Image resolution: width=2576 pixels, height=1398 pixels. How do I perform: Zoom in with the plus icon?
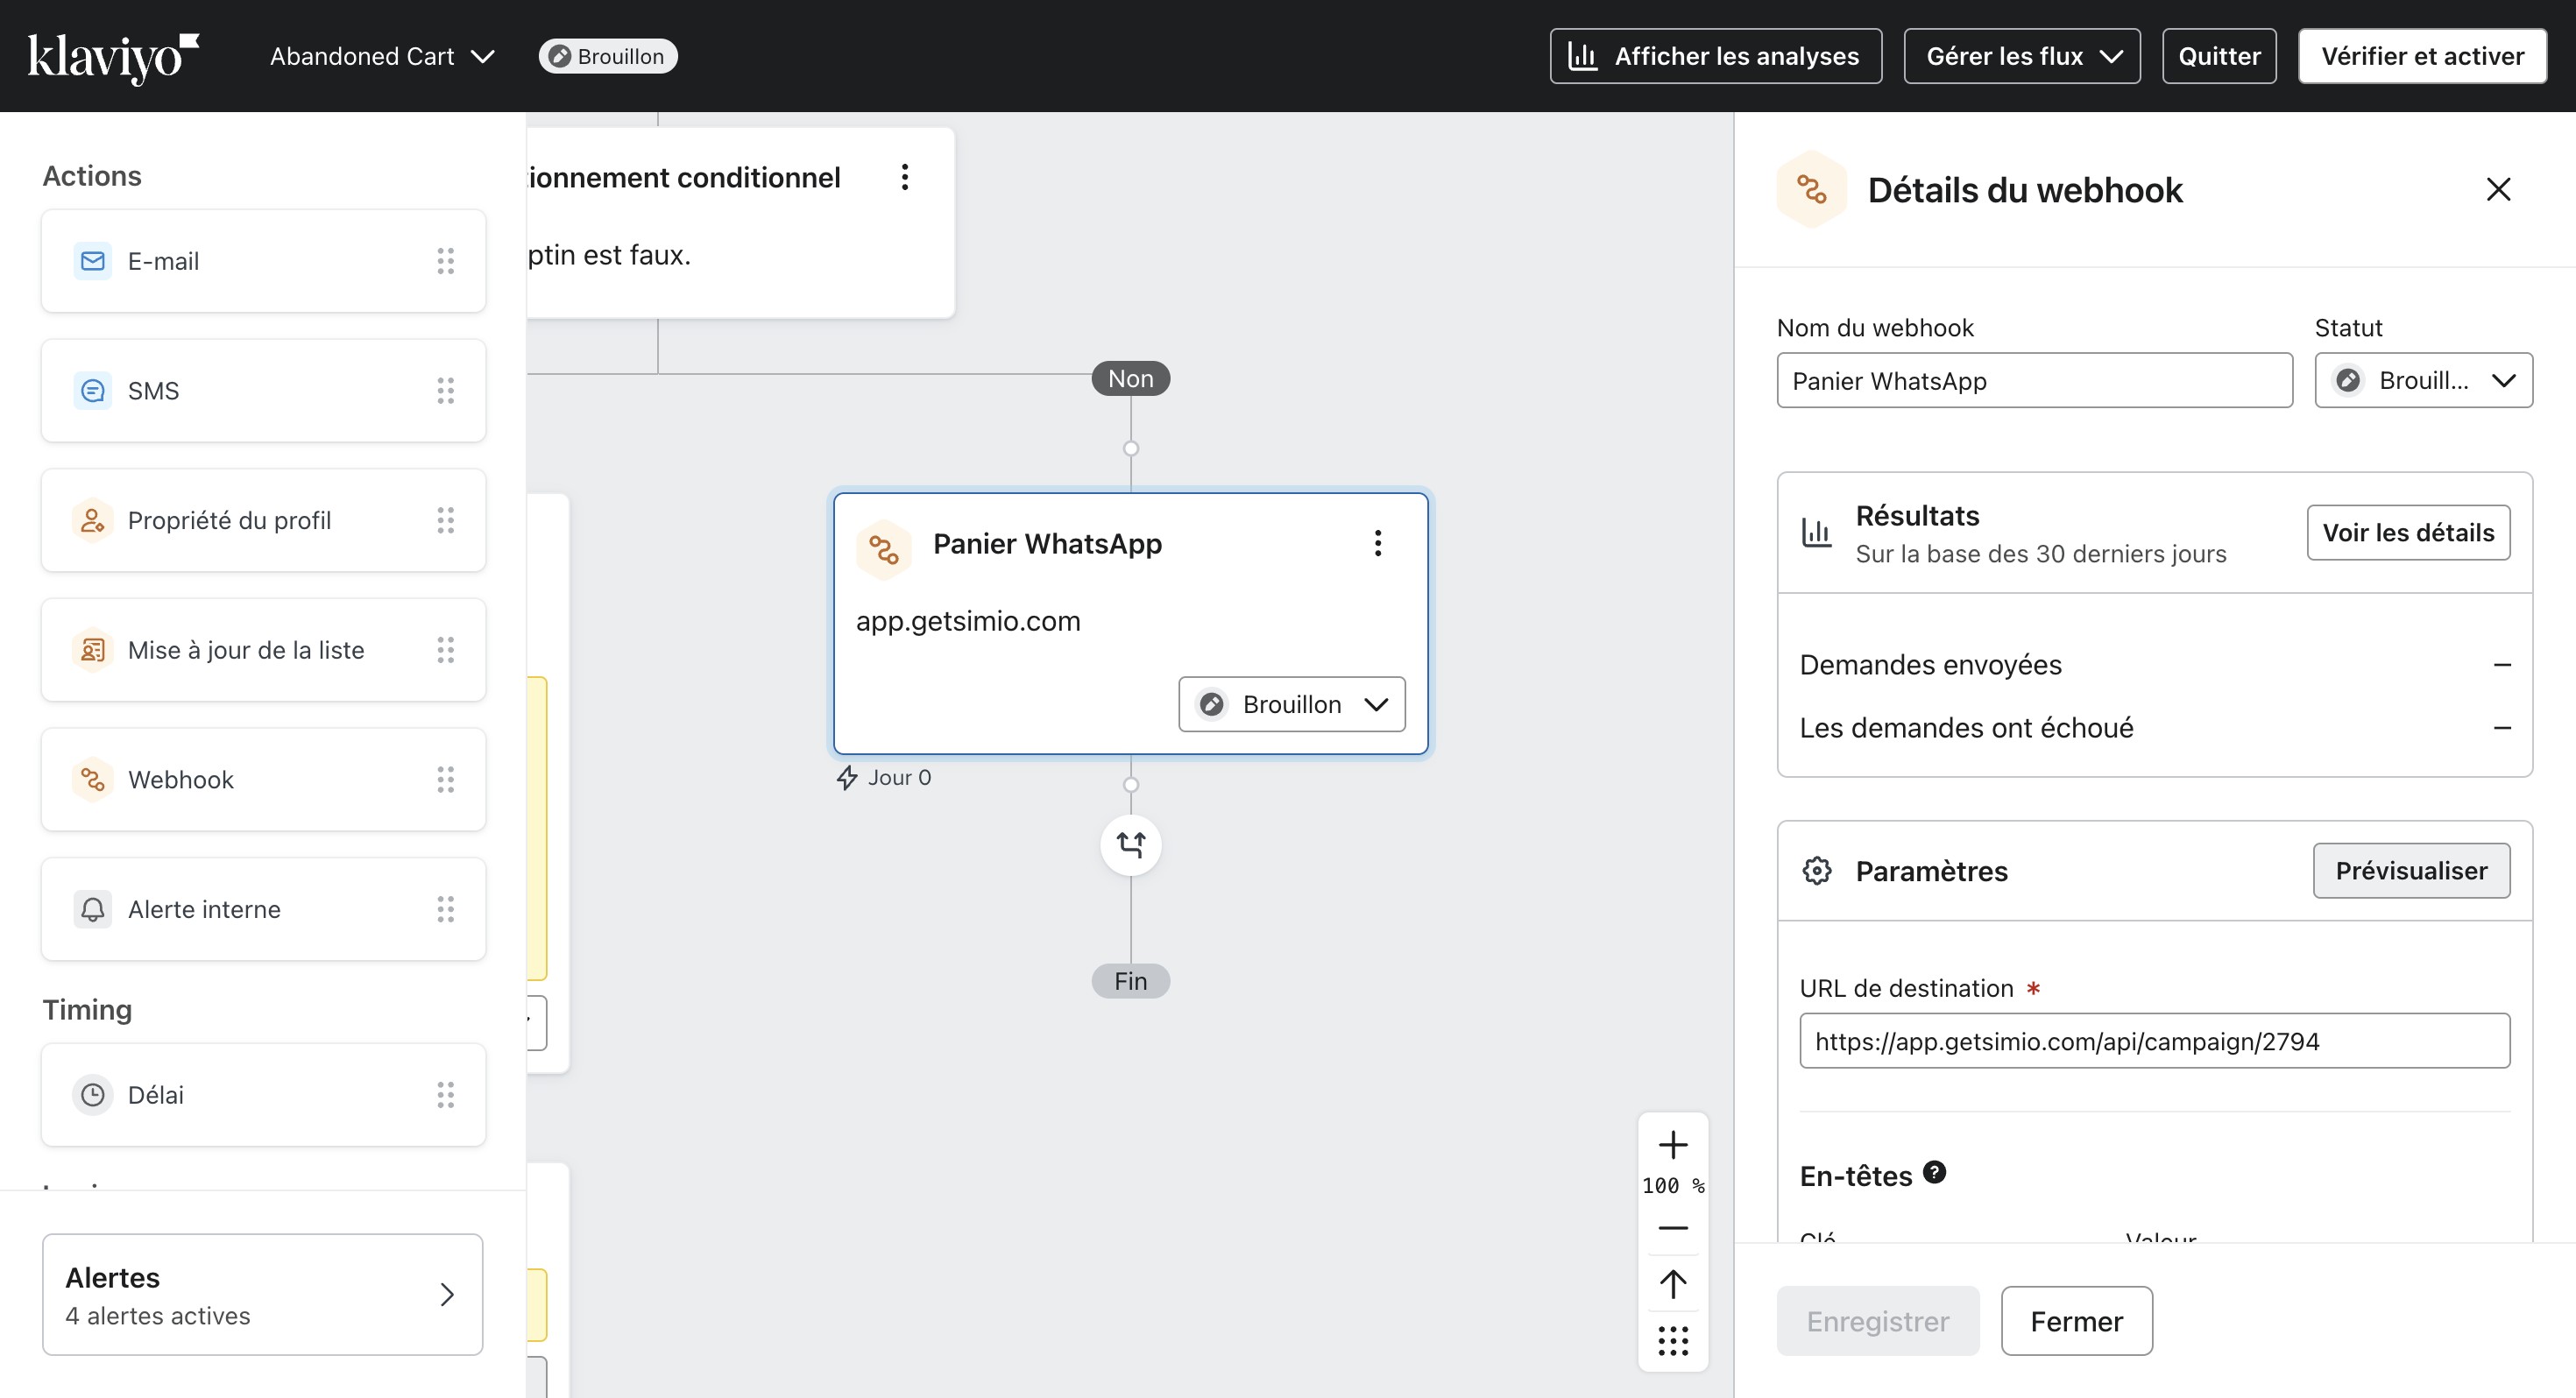[x=1672, y=1145]
